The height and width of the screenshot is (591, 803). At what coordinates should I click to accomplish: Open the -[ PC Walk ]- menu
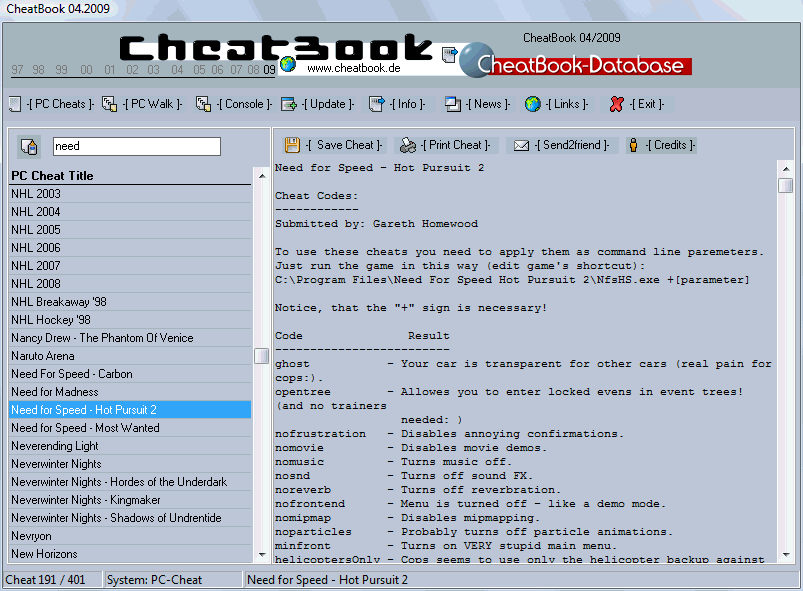click(x=152, y=104)
